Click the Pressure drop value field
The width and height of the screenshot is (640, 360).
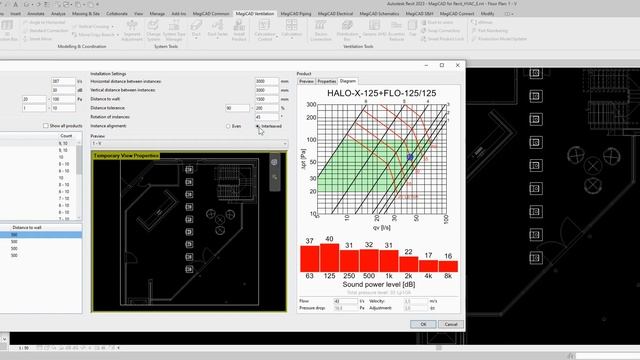pyautogui.click(x=345, y=308)
